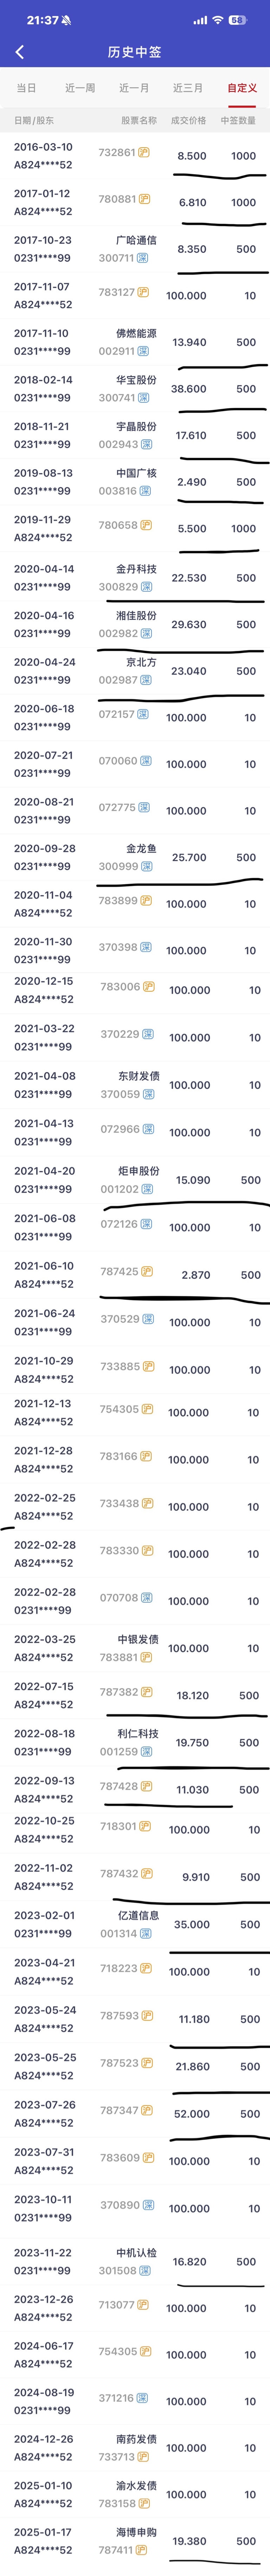270x2576 pixels.
Task: Open the 近三月 tab
Action: point(188,88)
